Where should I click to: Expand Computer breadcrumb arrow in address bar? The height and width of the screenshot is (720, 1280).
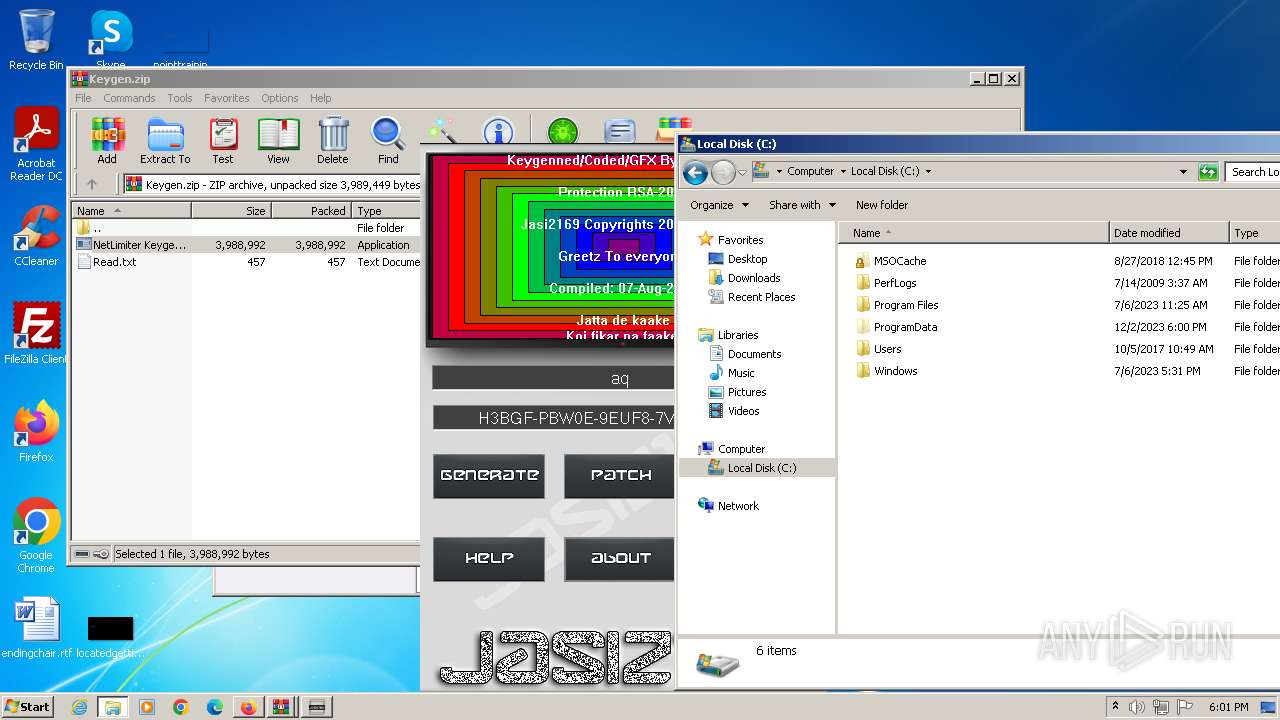[842, 172]
